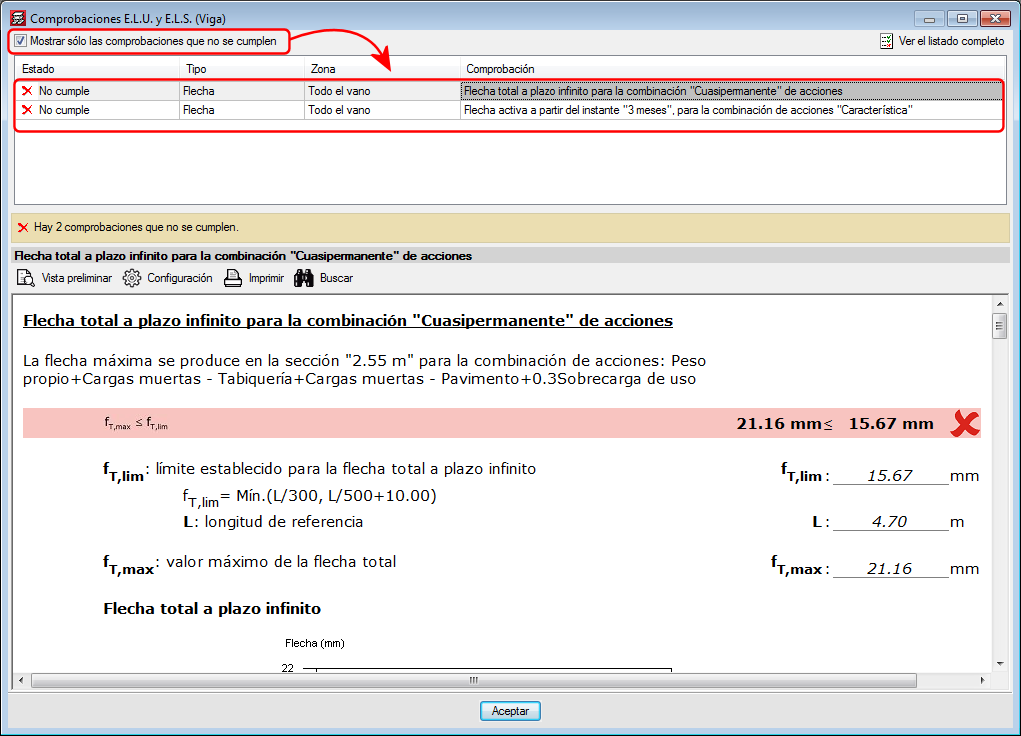Click the red X in 'Hay 2 comprobaciones' status bar

(x=23, y=227)
